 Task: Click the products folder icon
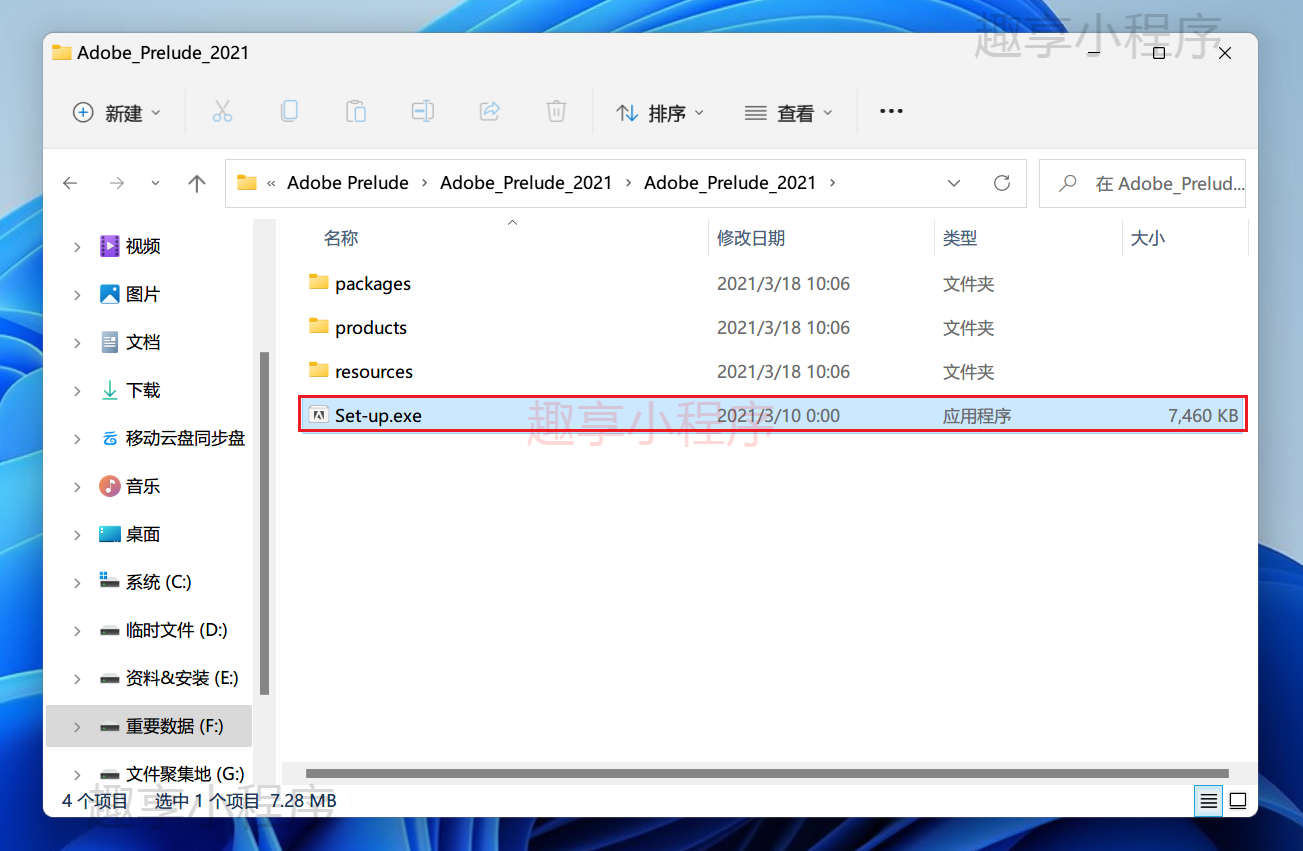point(319,327)
